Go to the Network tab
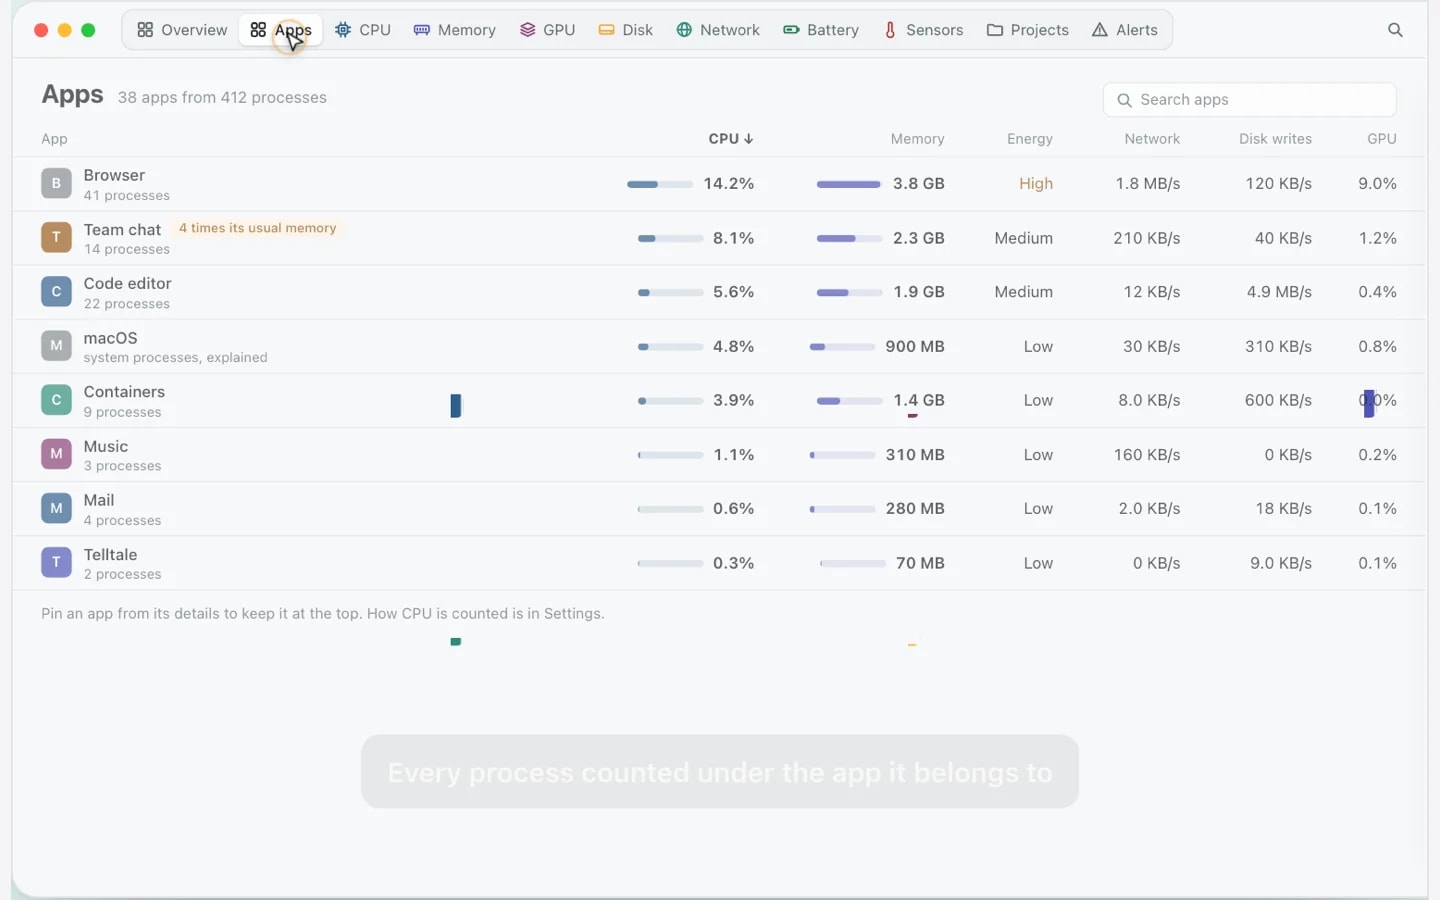 coord(718,30)
